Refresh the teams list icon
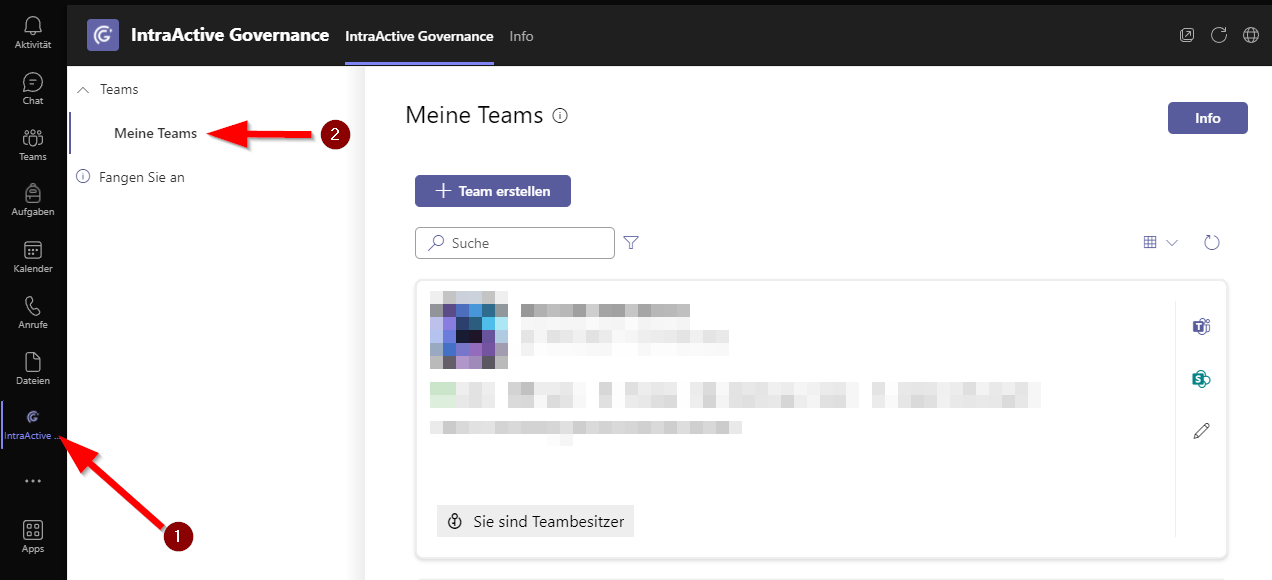 tap(1212, 242)
